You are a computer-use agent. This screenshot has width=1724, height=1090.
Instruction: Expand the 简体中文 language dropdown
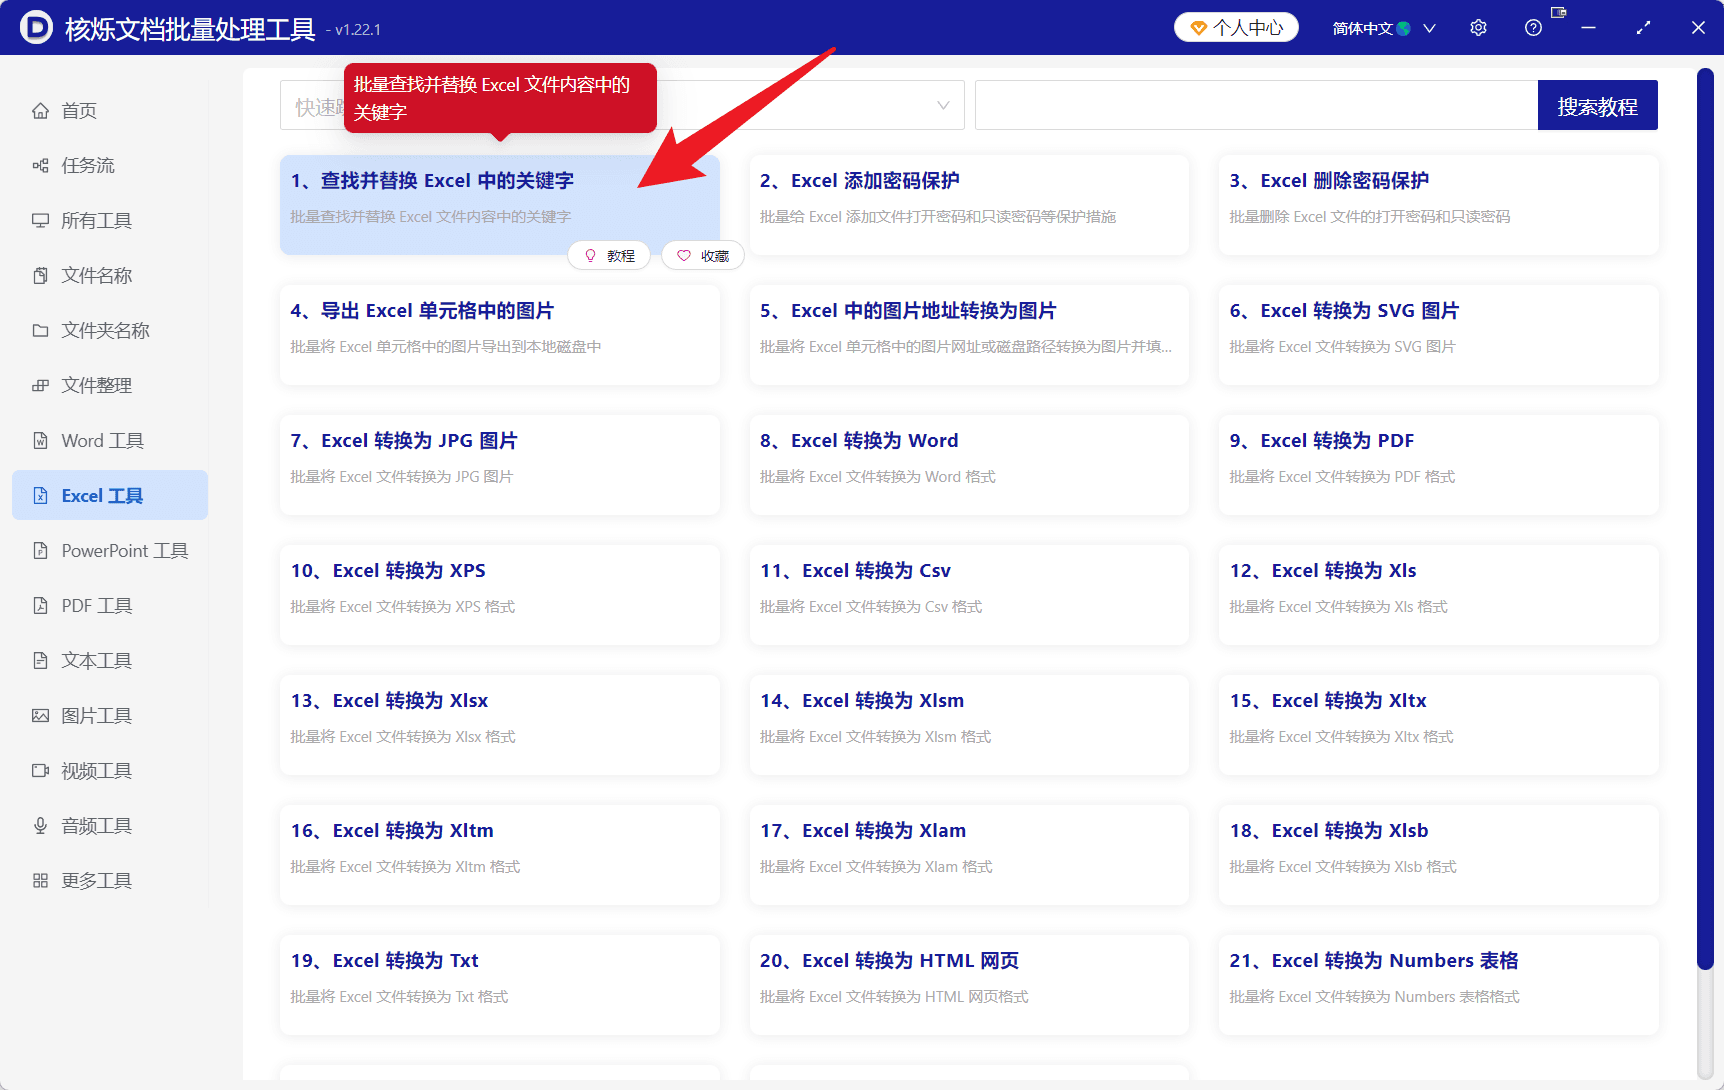coord(1383,28)
